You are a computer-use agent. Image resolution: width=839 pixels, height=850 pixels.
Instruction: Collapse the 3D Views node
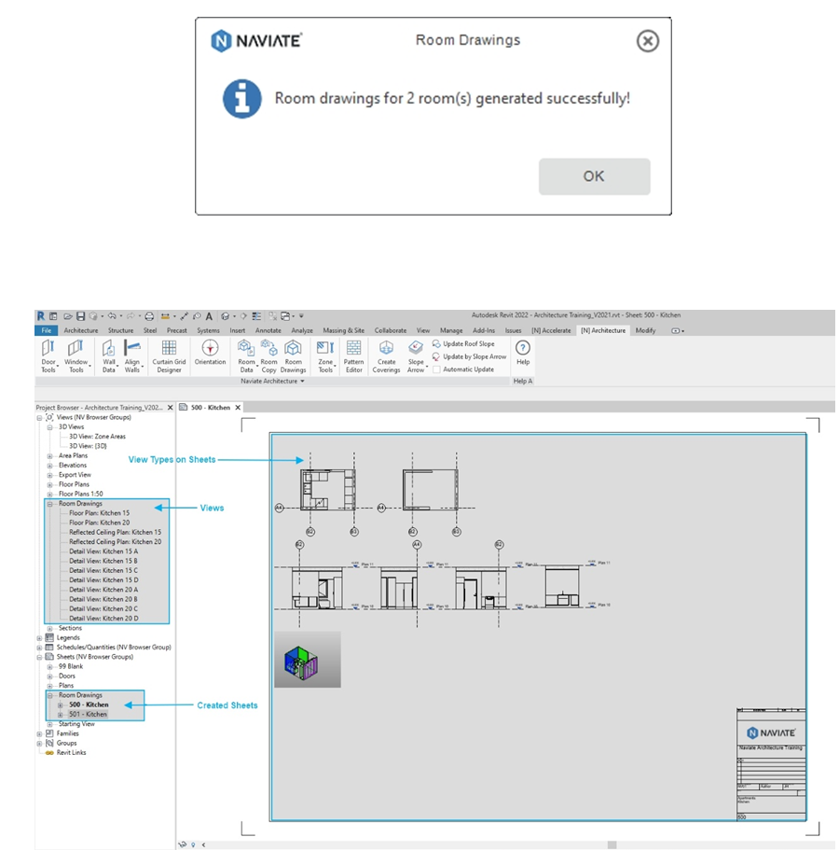[49, 427]
